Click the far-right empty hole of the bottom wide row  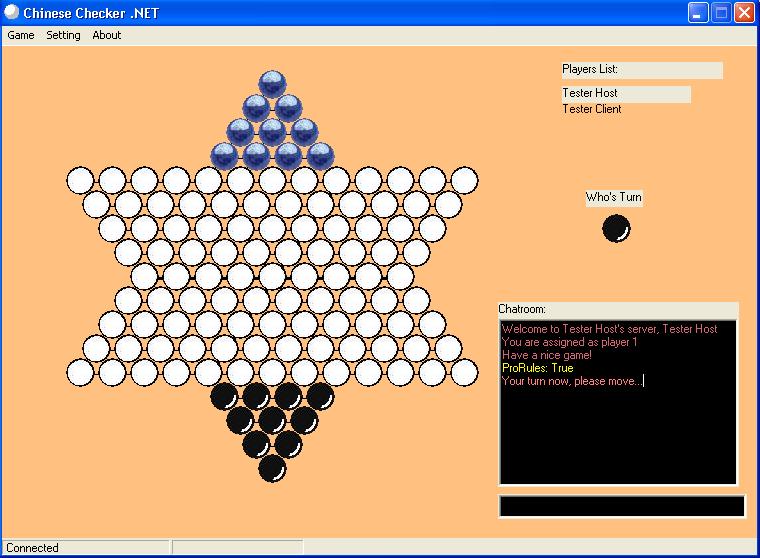tap(464, 372)
